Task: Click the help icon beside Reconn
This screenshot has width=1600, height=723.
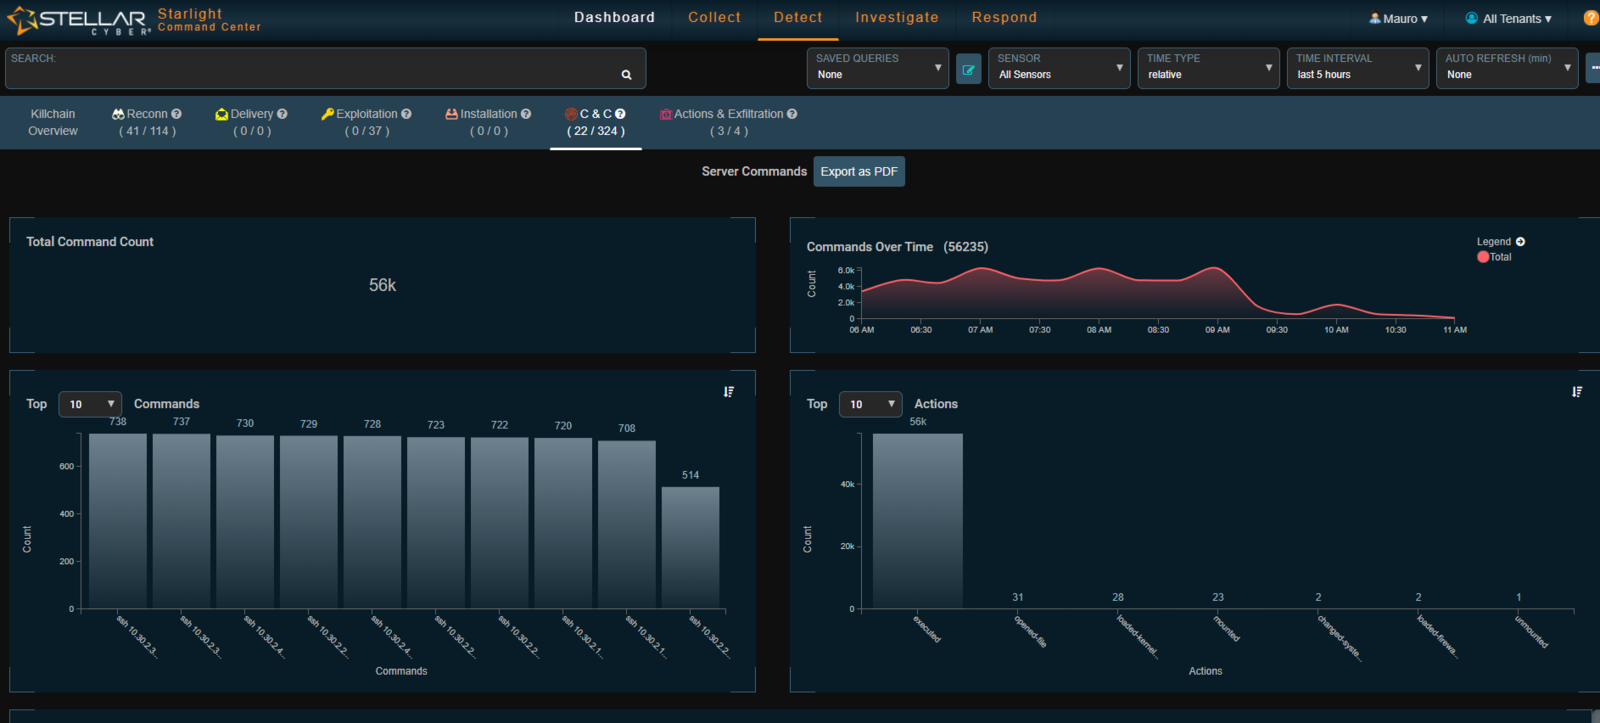Action: (x=177, y=114)
